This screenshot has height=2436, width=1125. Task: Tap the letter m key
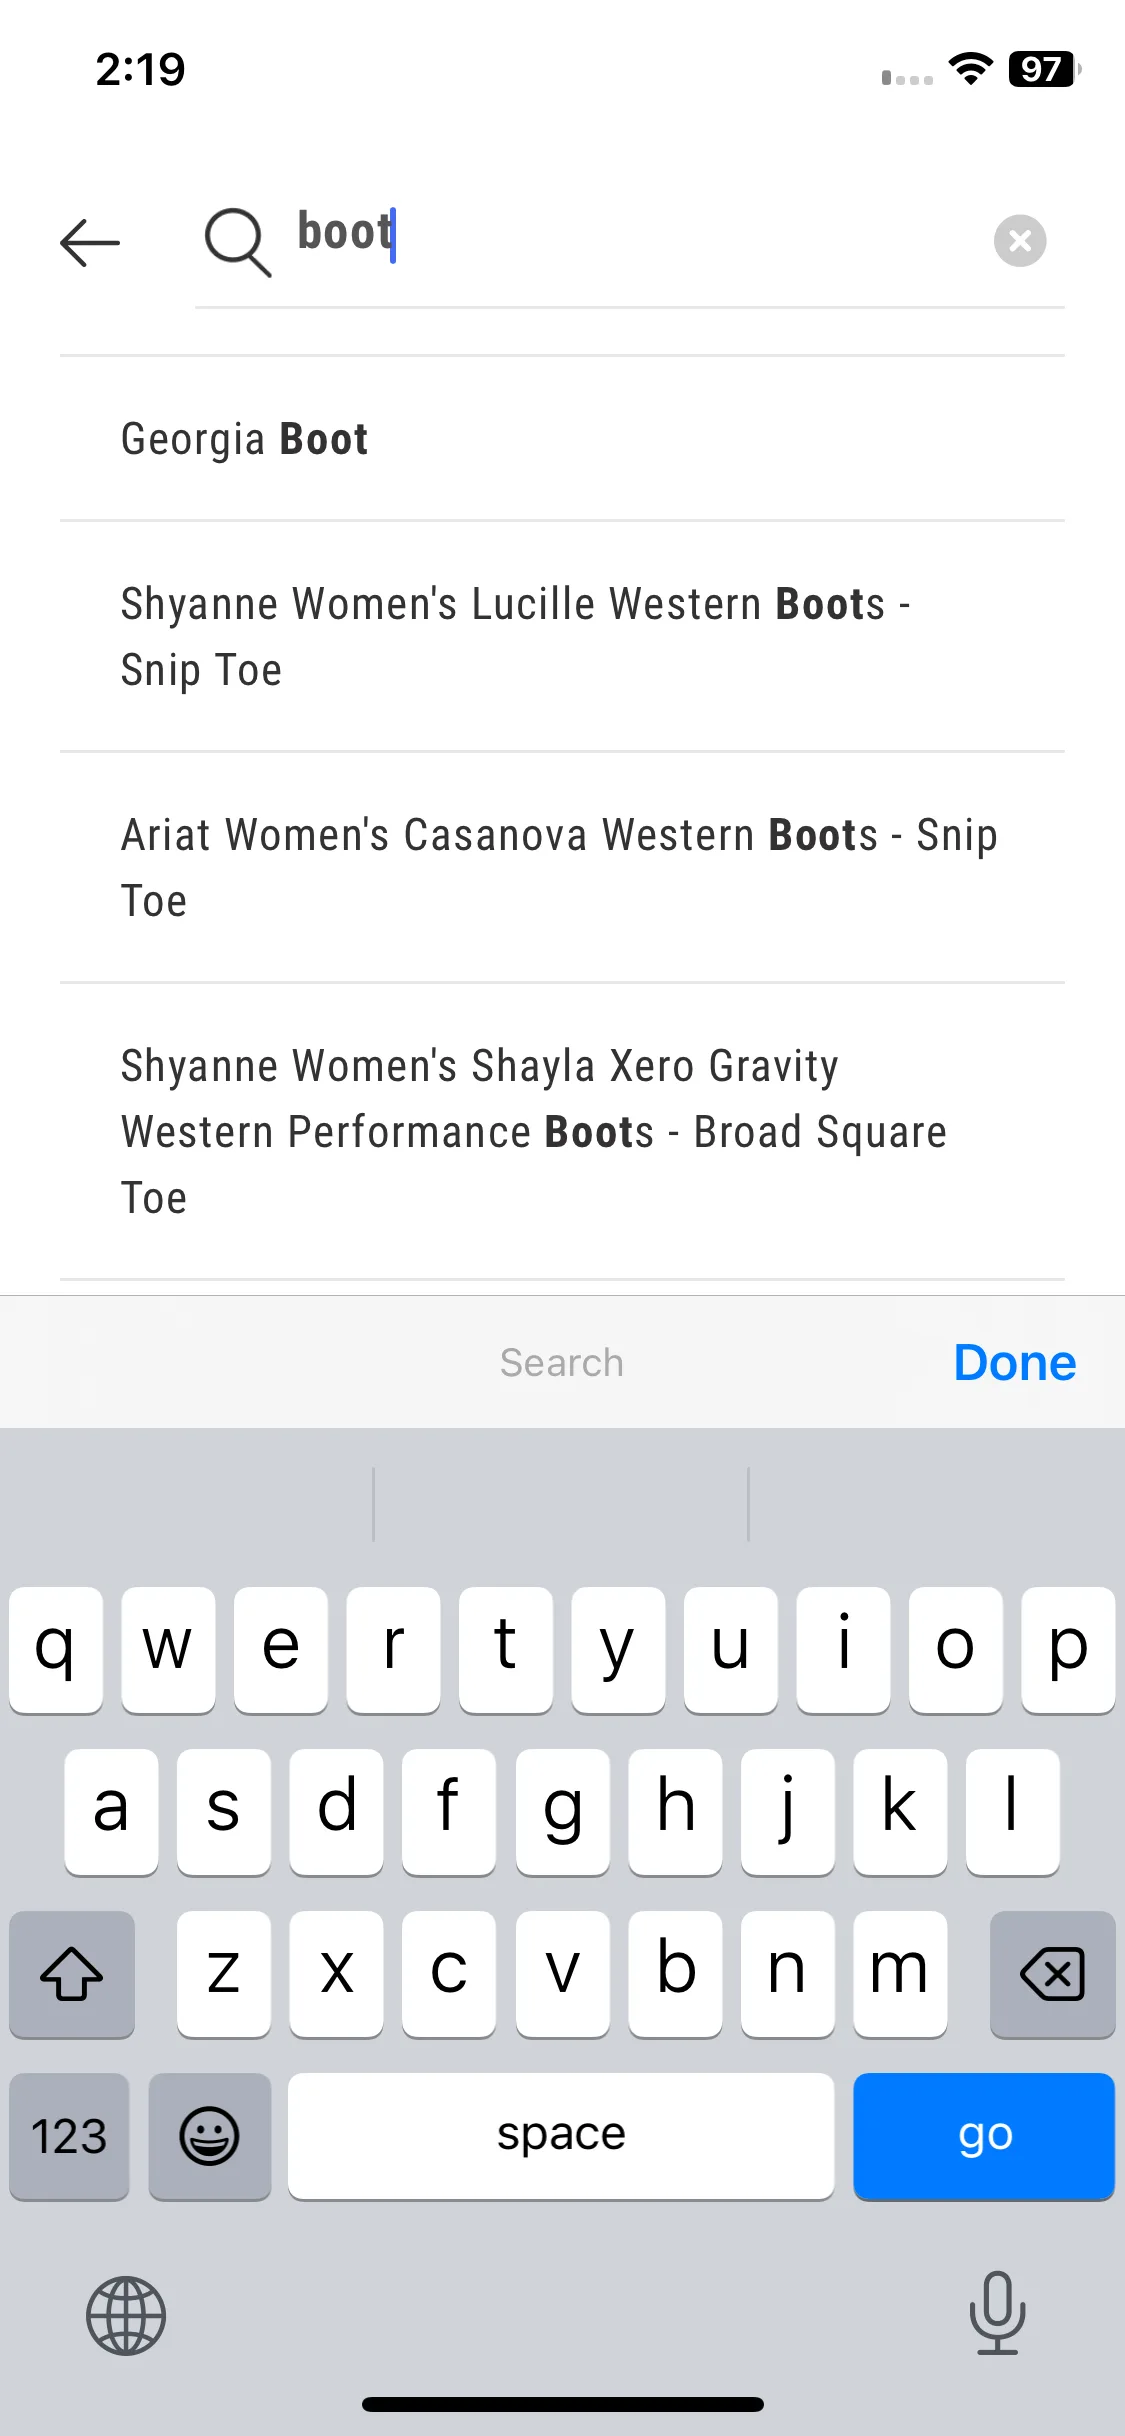[900, 1974]
